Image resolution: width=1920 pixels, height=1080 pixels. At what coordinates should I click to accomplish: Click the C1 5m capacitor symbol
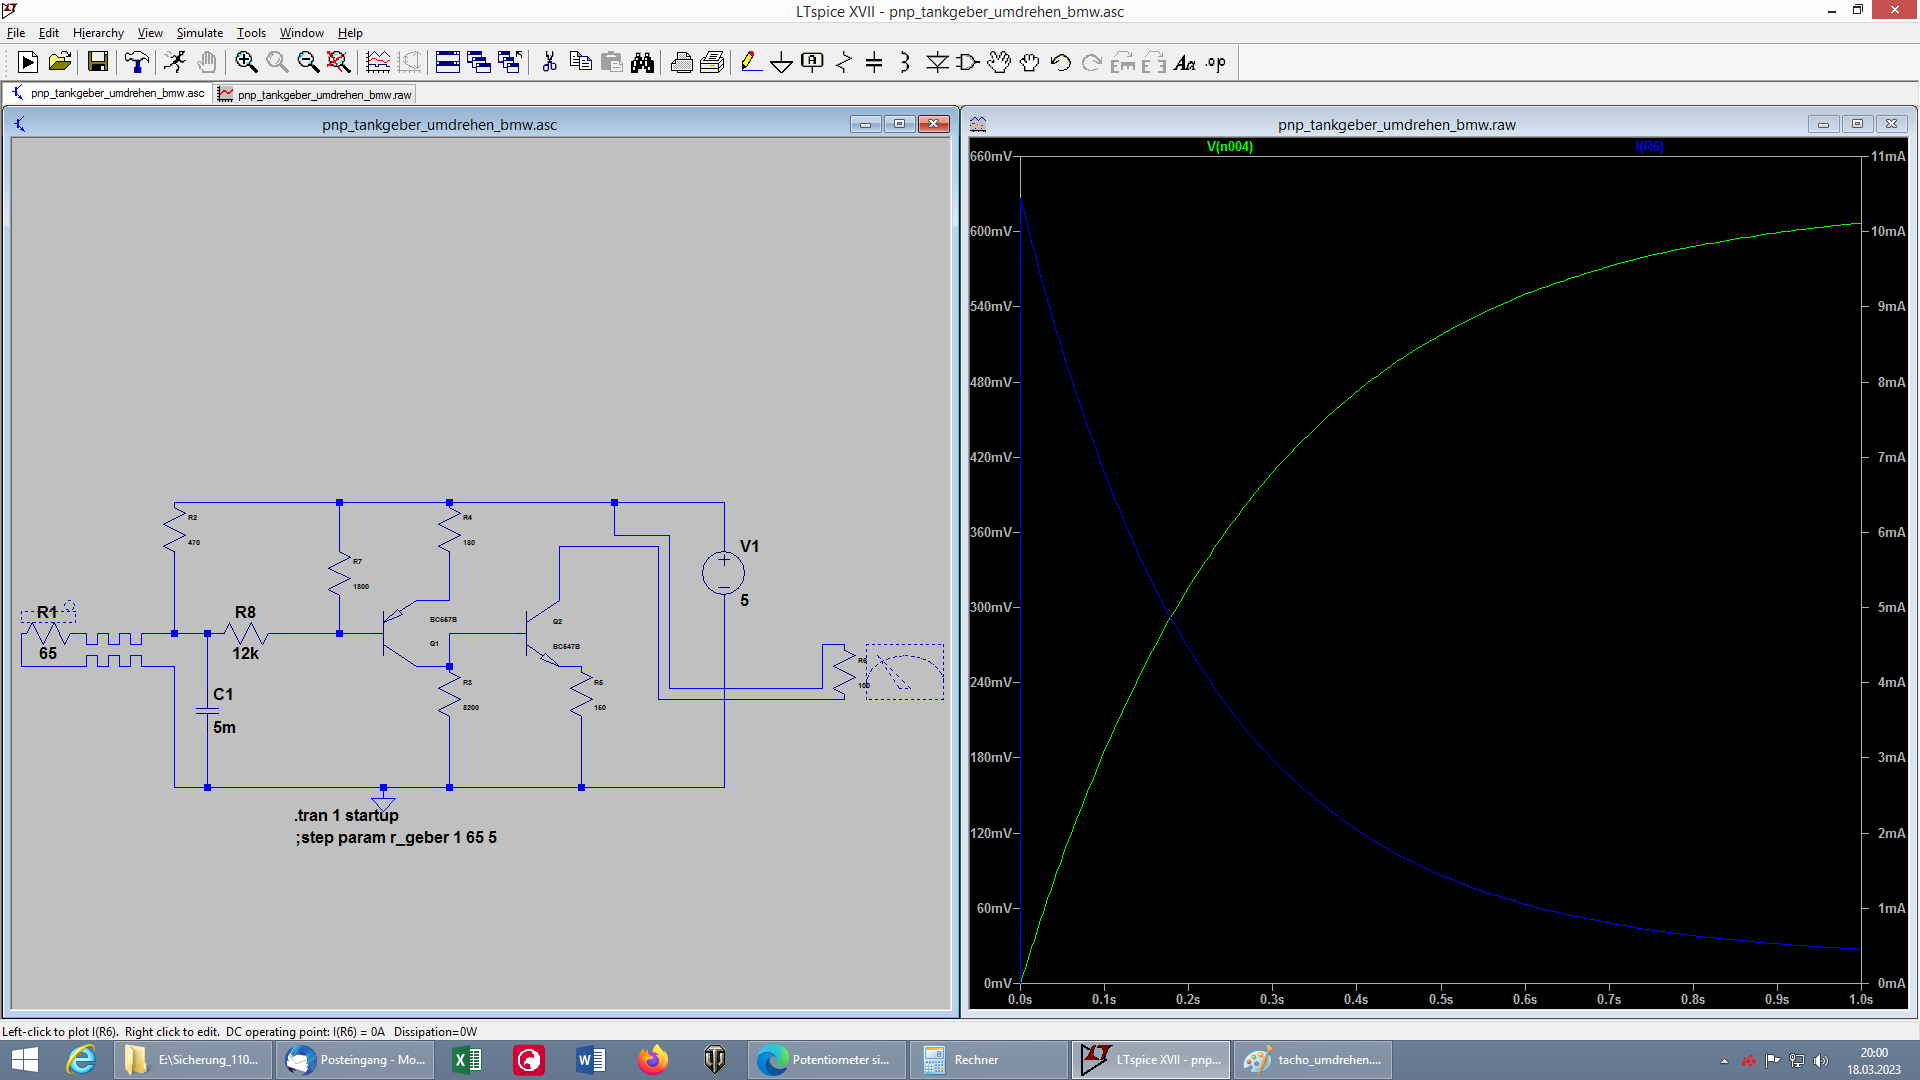[x=207, y=710]
